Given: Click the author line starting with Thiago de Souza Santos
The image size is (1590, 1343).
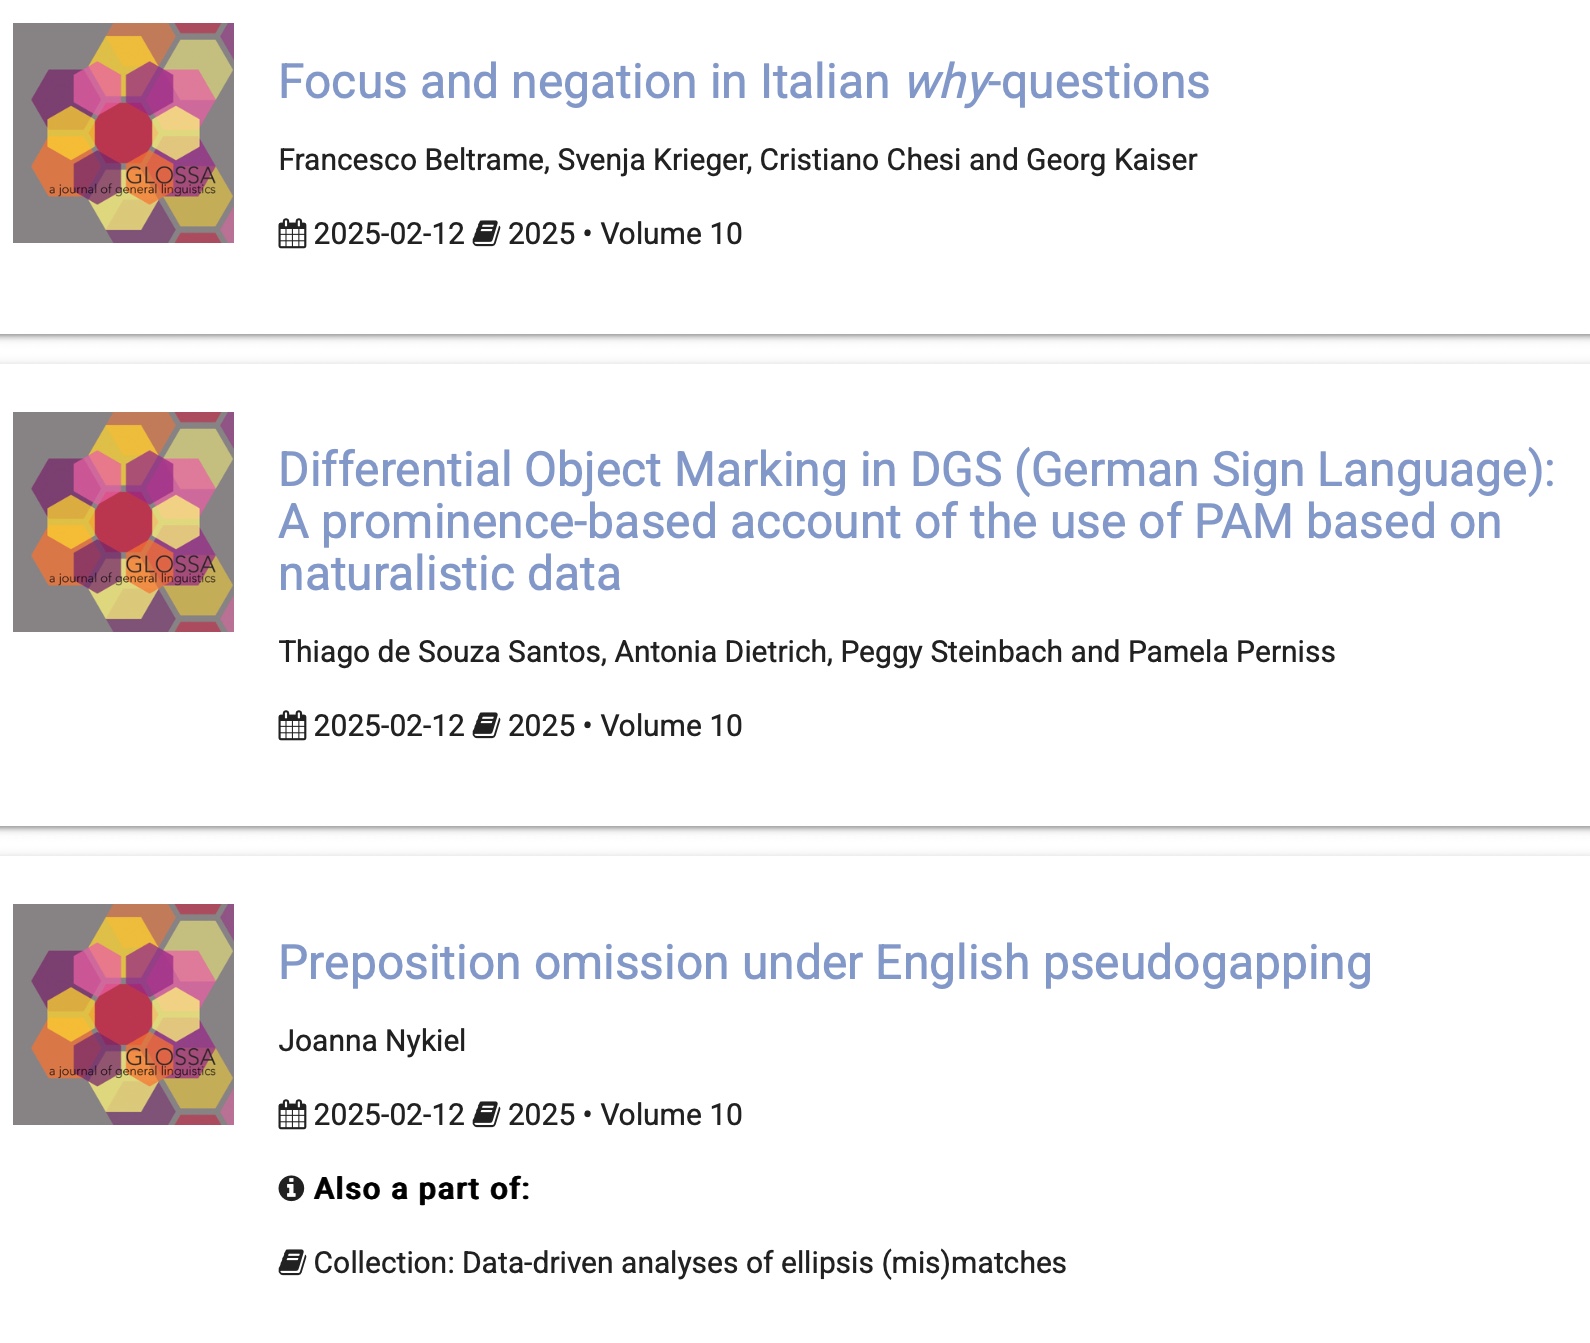Looking at the screenshot, I should tap(806, 652).
